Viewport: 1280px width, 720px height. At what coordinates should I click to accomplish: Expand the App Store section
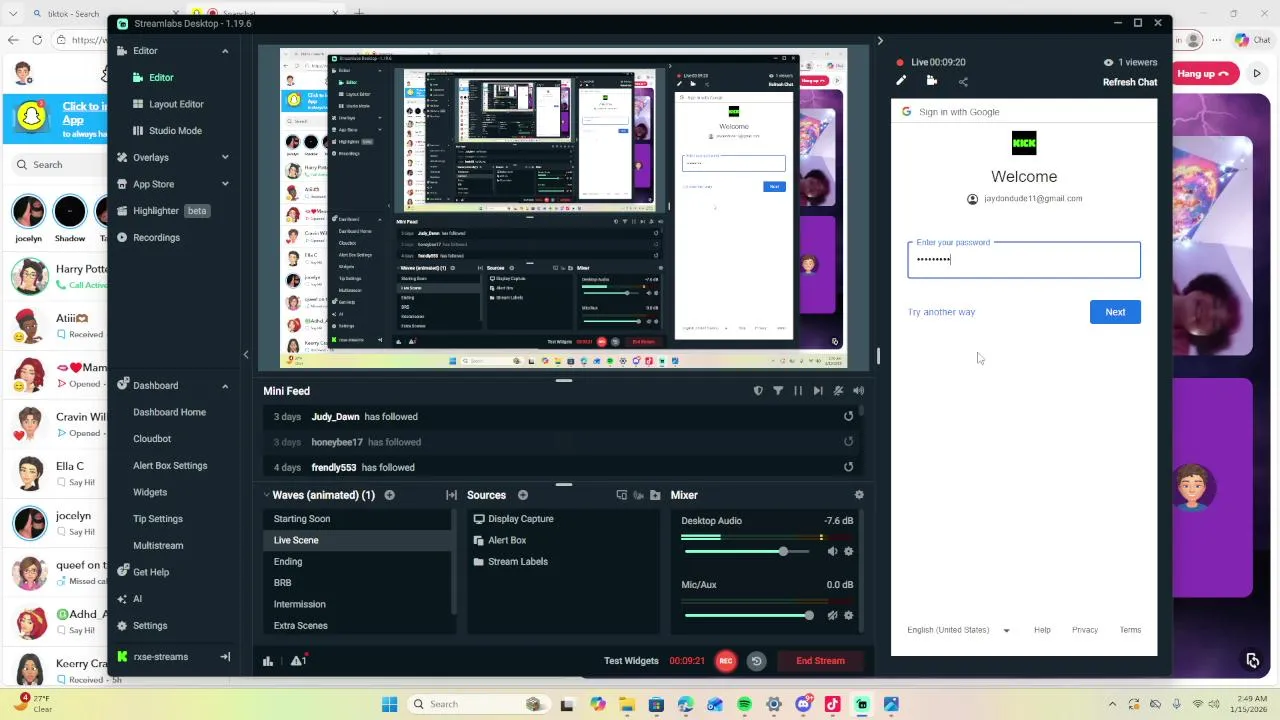tap(225, 184)
